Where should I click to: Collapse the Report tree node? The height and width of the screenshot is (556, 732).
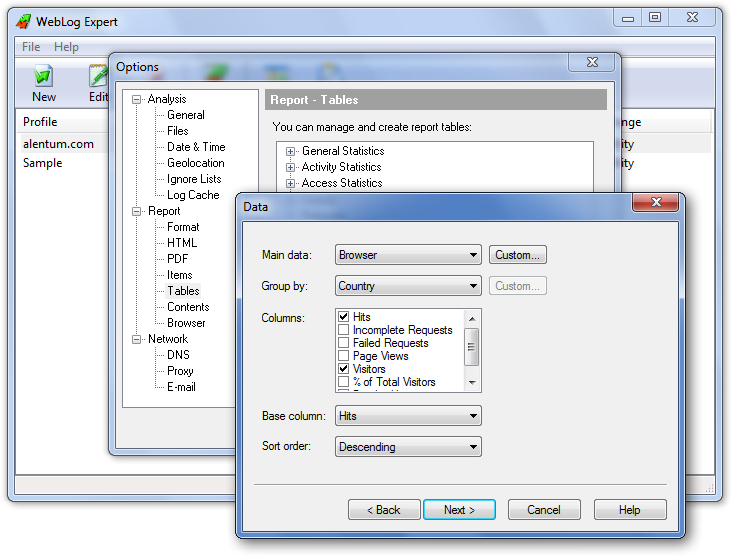coord(136,211)
